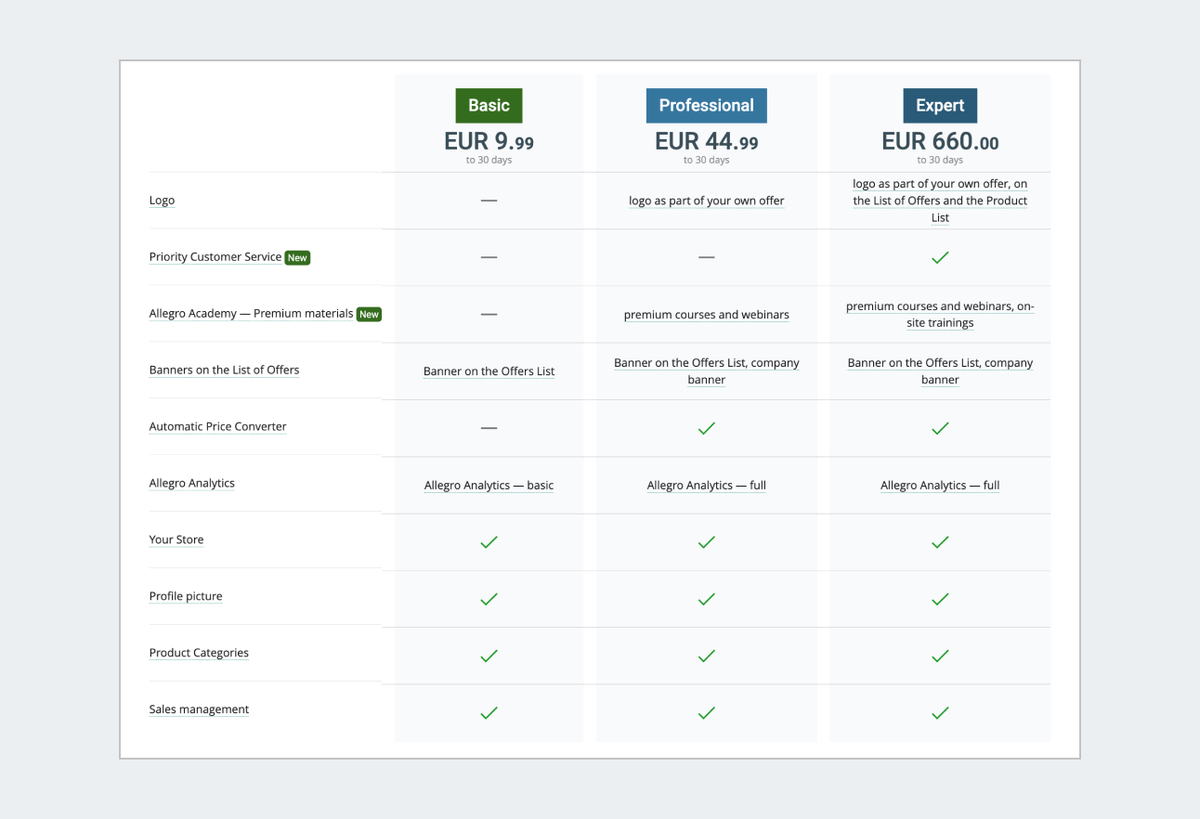Open the Automatic Price Converter link
1200x819 pixels.
click(218, 427)
